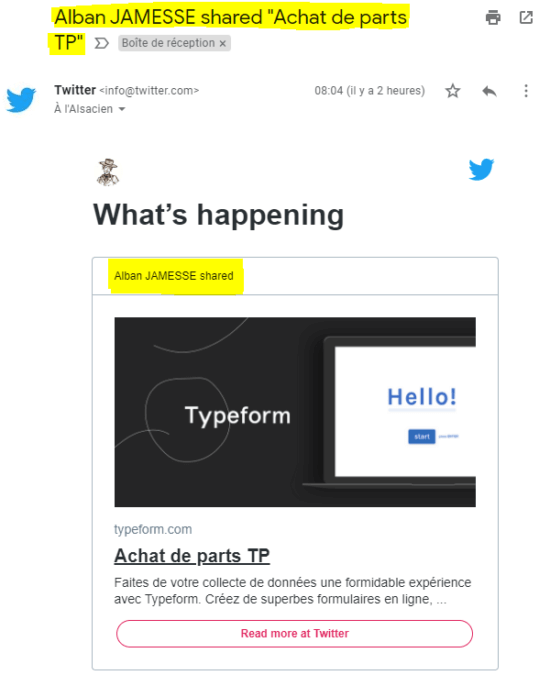
Task: Open the Achat de parts TP link
Action: pos(192,556)
